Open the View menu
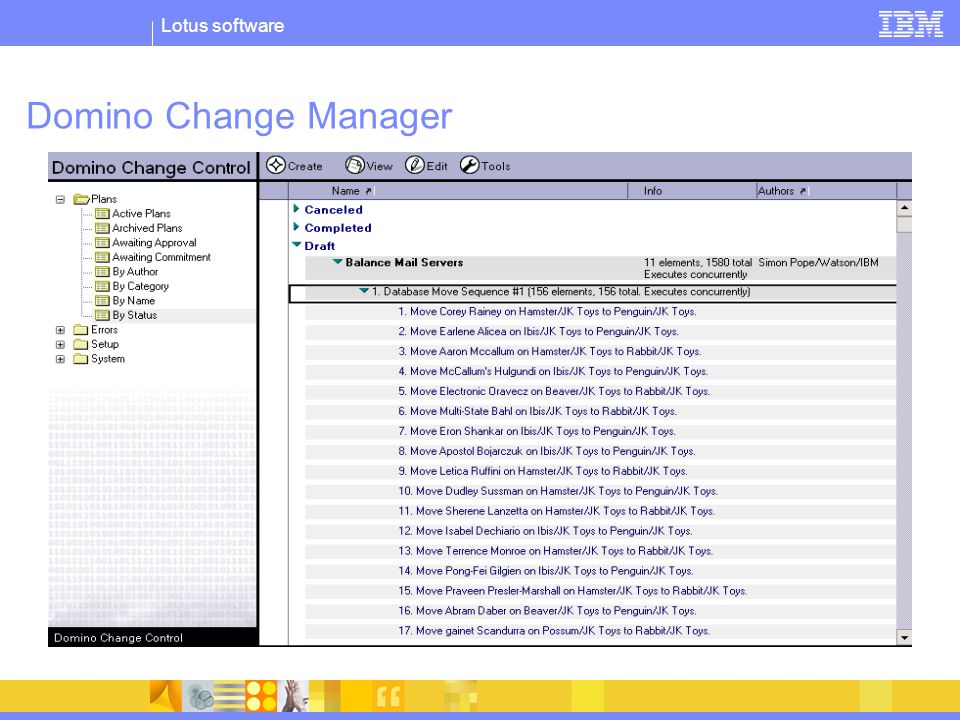 pos(369,165)
